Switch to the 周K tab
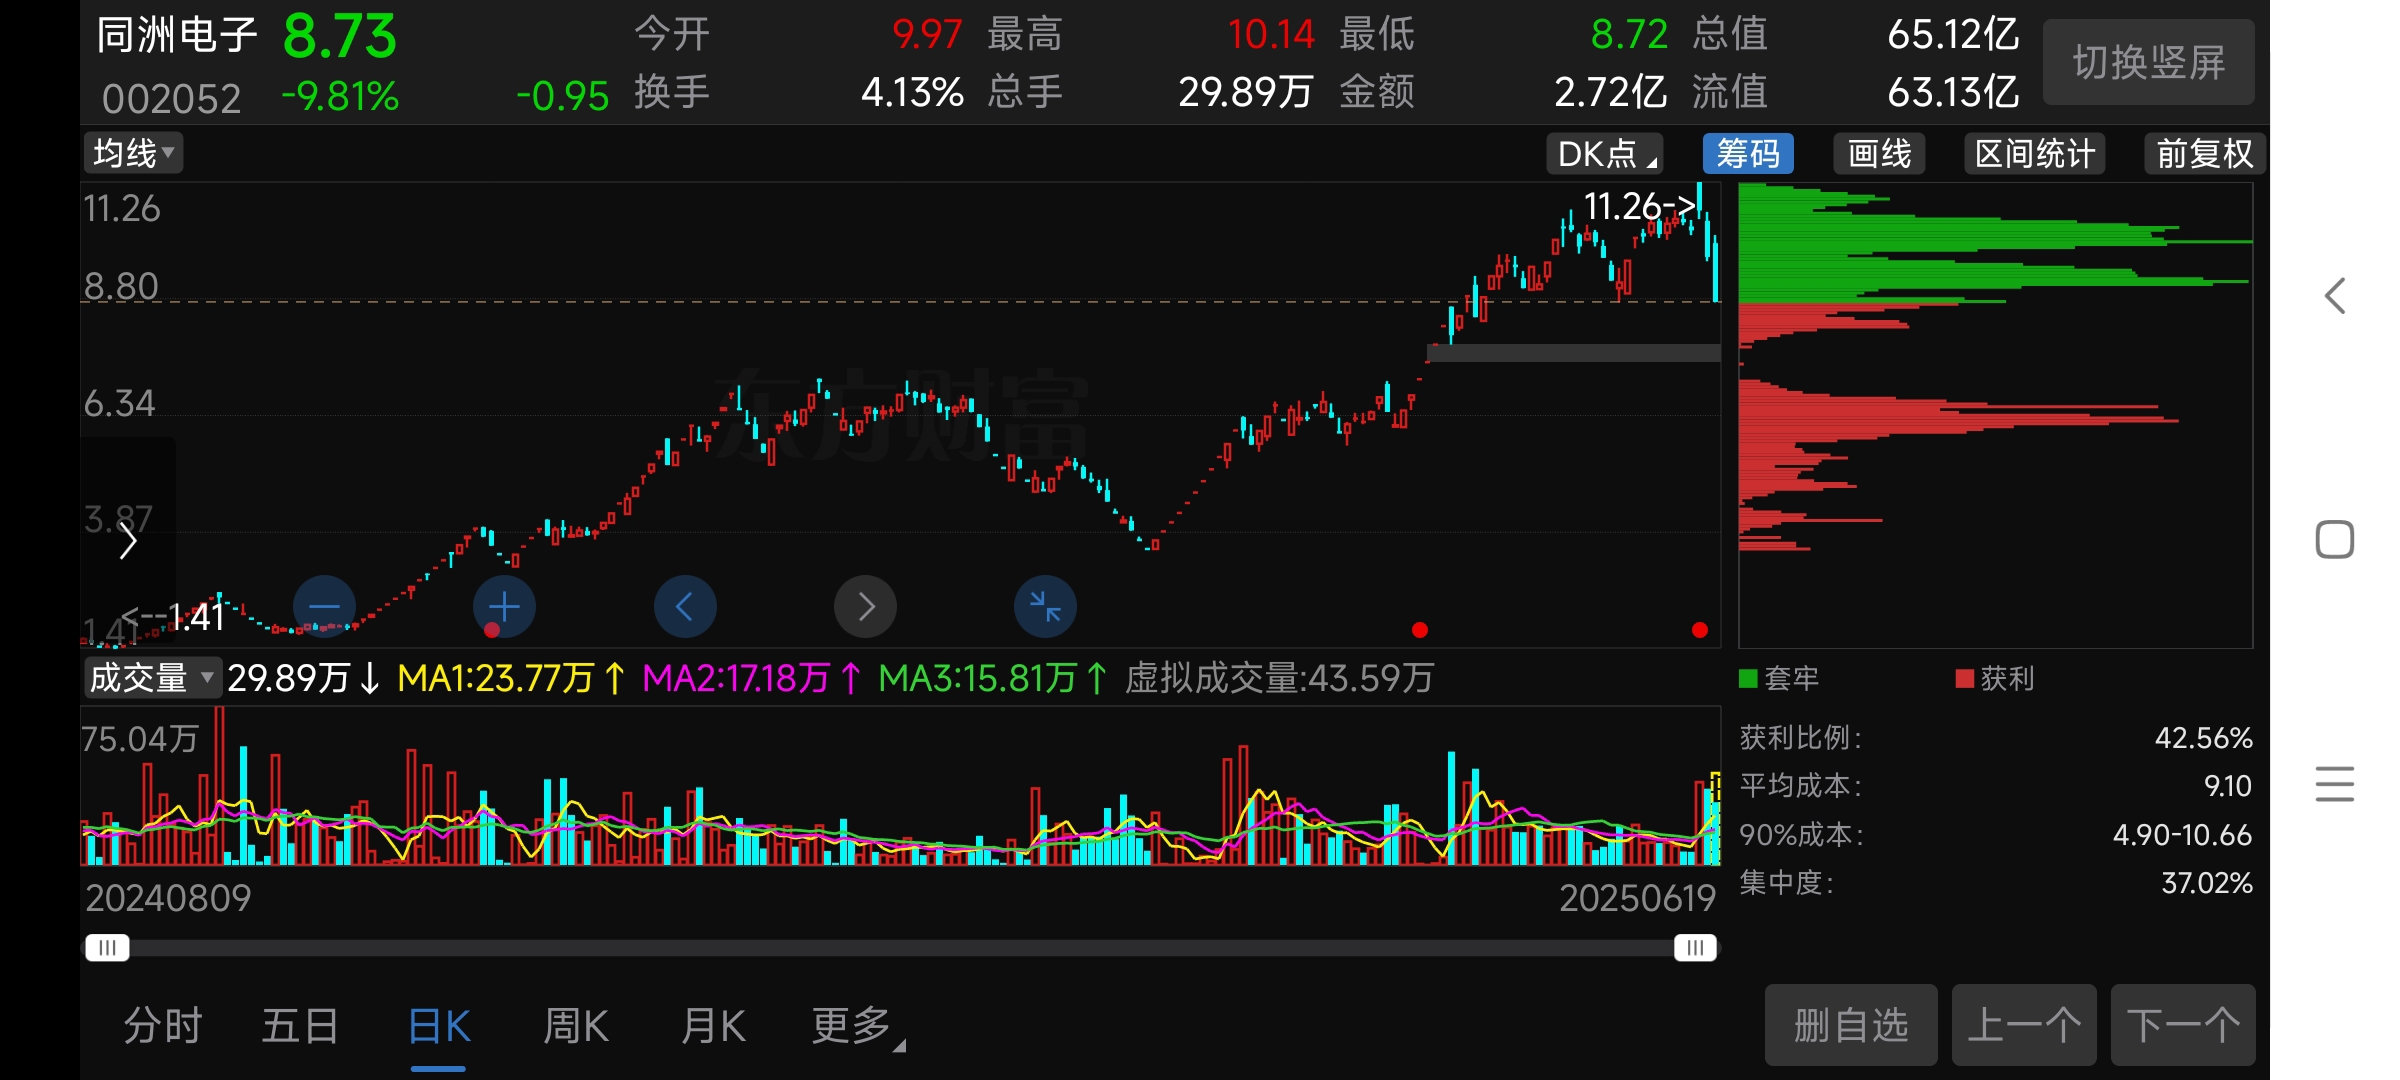 tap(576, 1026)
